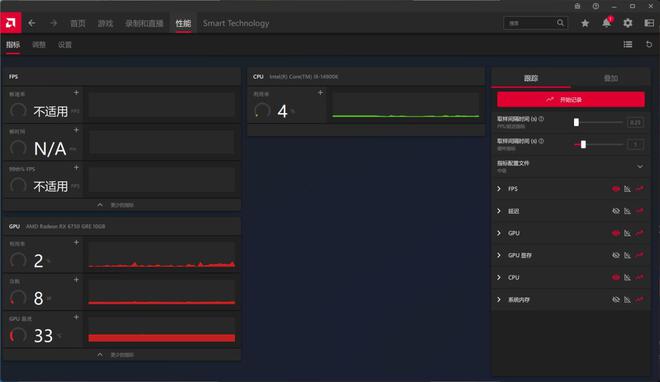The width and height of the screenshot is (660, 382).
Task: Expand the 系统内存 row chevron
Action: [x=499, y=300]
